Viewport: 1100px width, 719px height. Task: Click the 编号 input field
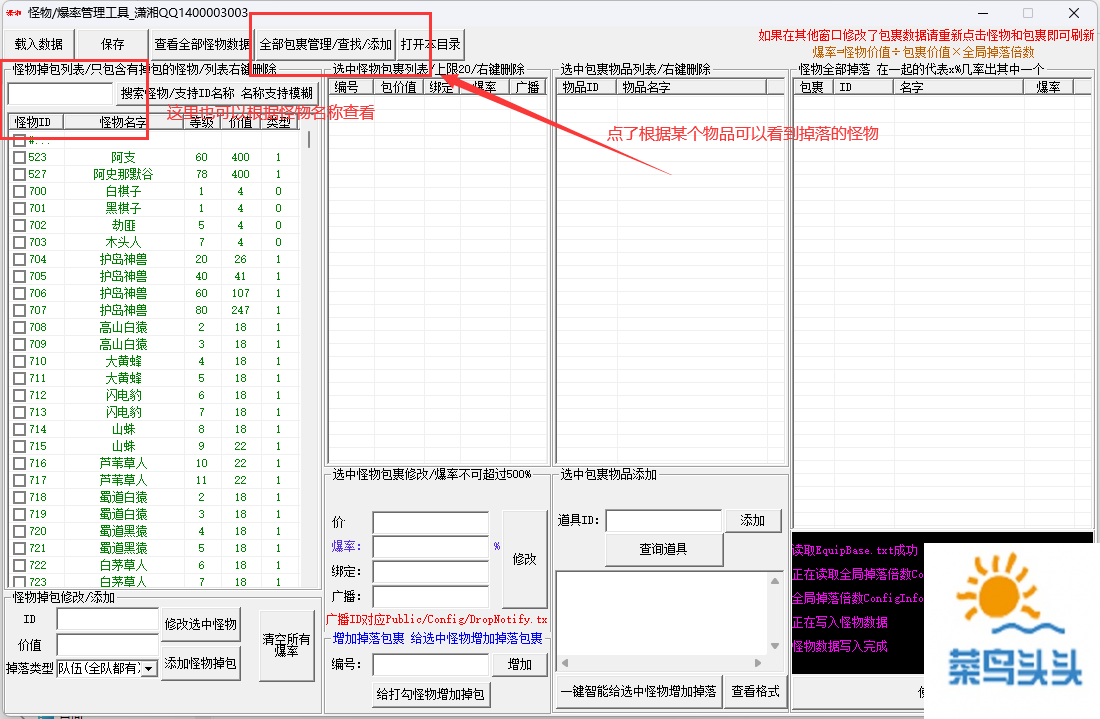pos(431,664)
